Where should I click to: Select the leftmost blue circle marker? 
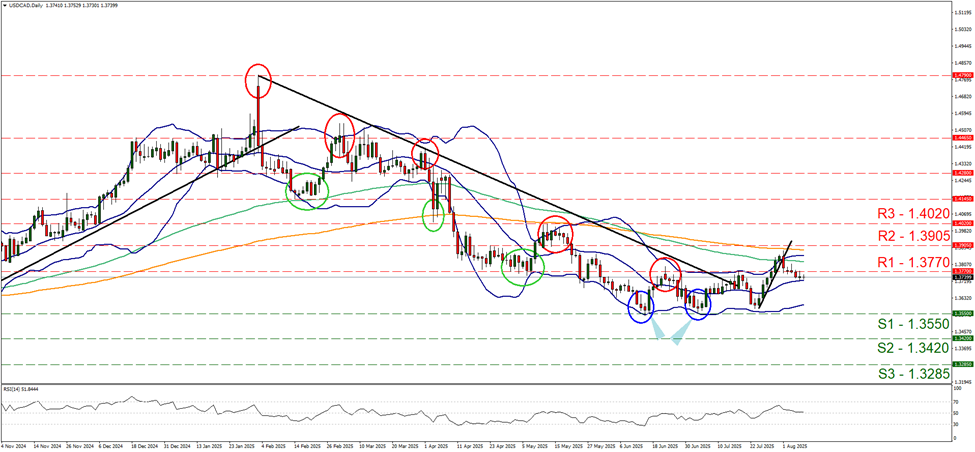pyautogui.click(x=641, y=306)
